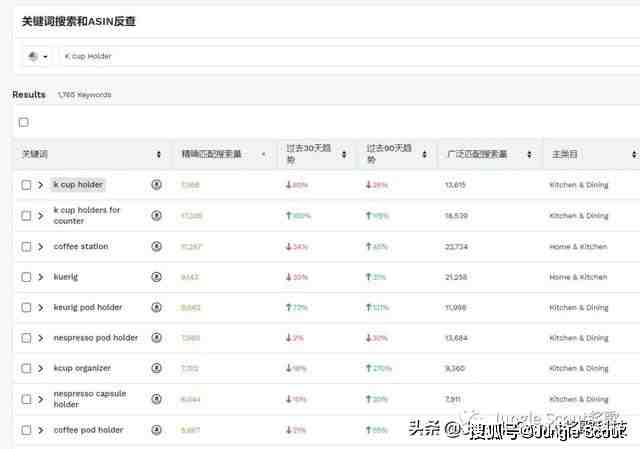Click broad match volume in kcup organizer row
640x449 pixels.
(x=454, y=368)
